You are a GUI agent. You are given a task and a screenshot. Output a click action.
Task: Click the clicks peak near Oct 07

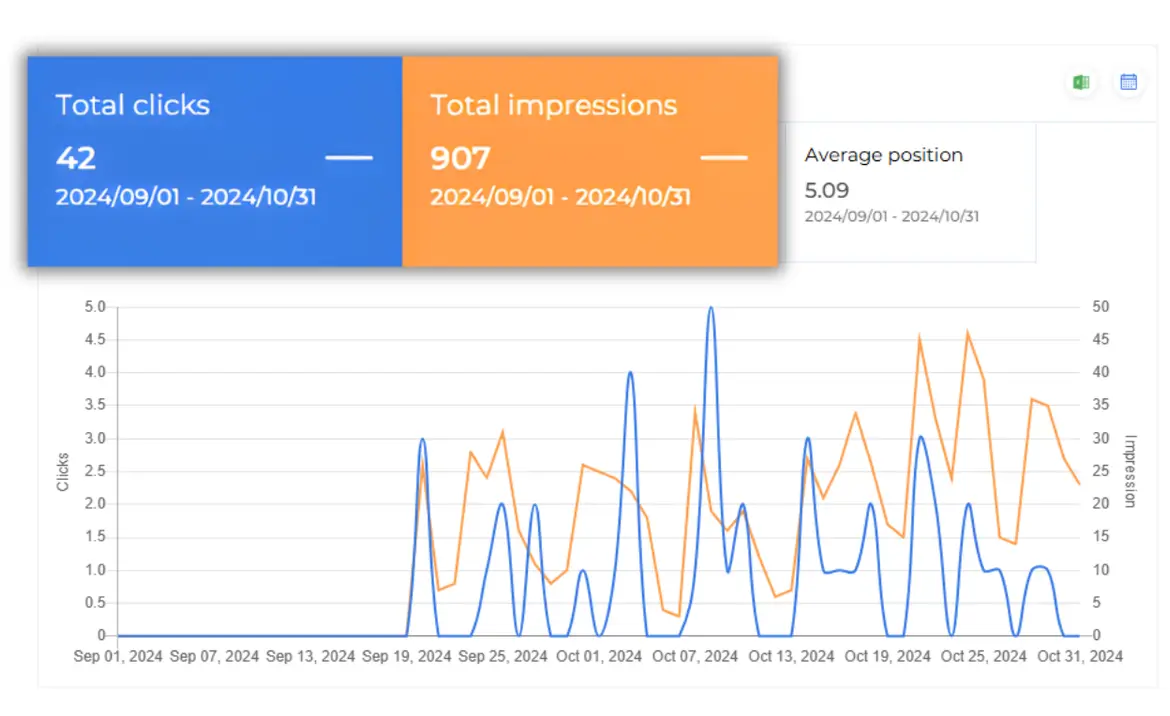click(711, 307)
